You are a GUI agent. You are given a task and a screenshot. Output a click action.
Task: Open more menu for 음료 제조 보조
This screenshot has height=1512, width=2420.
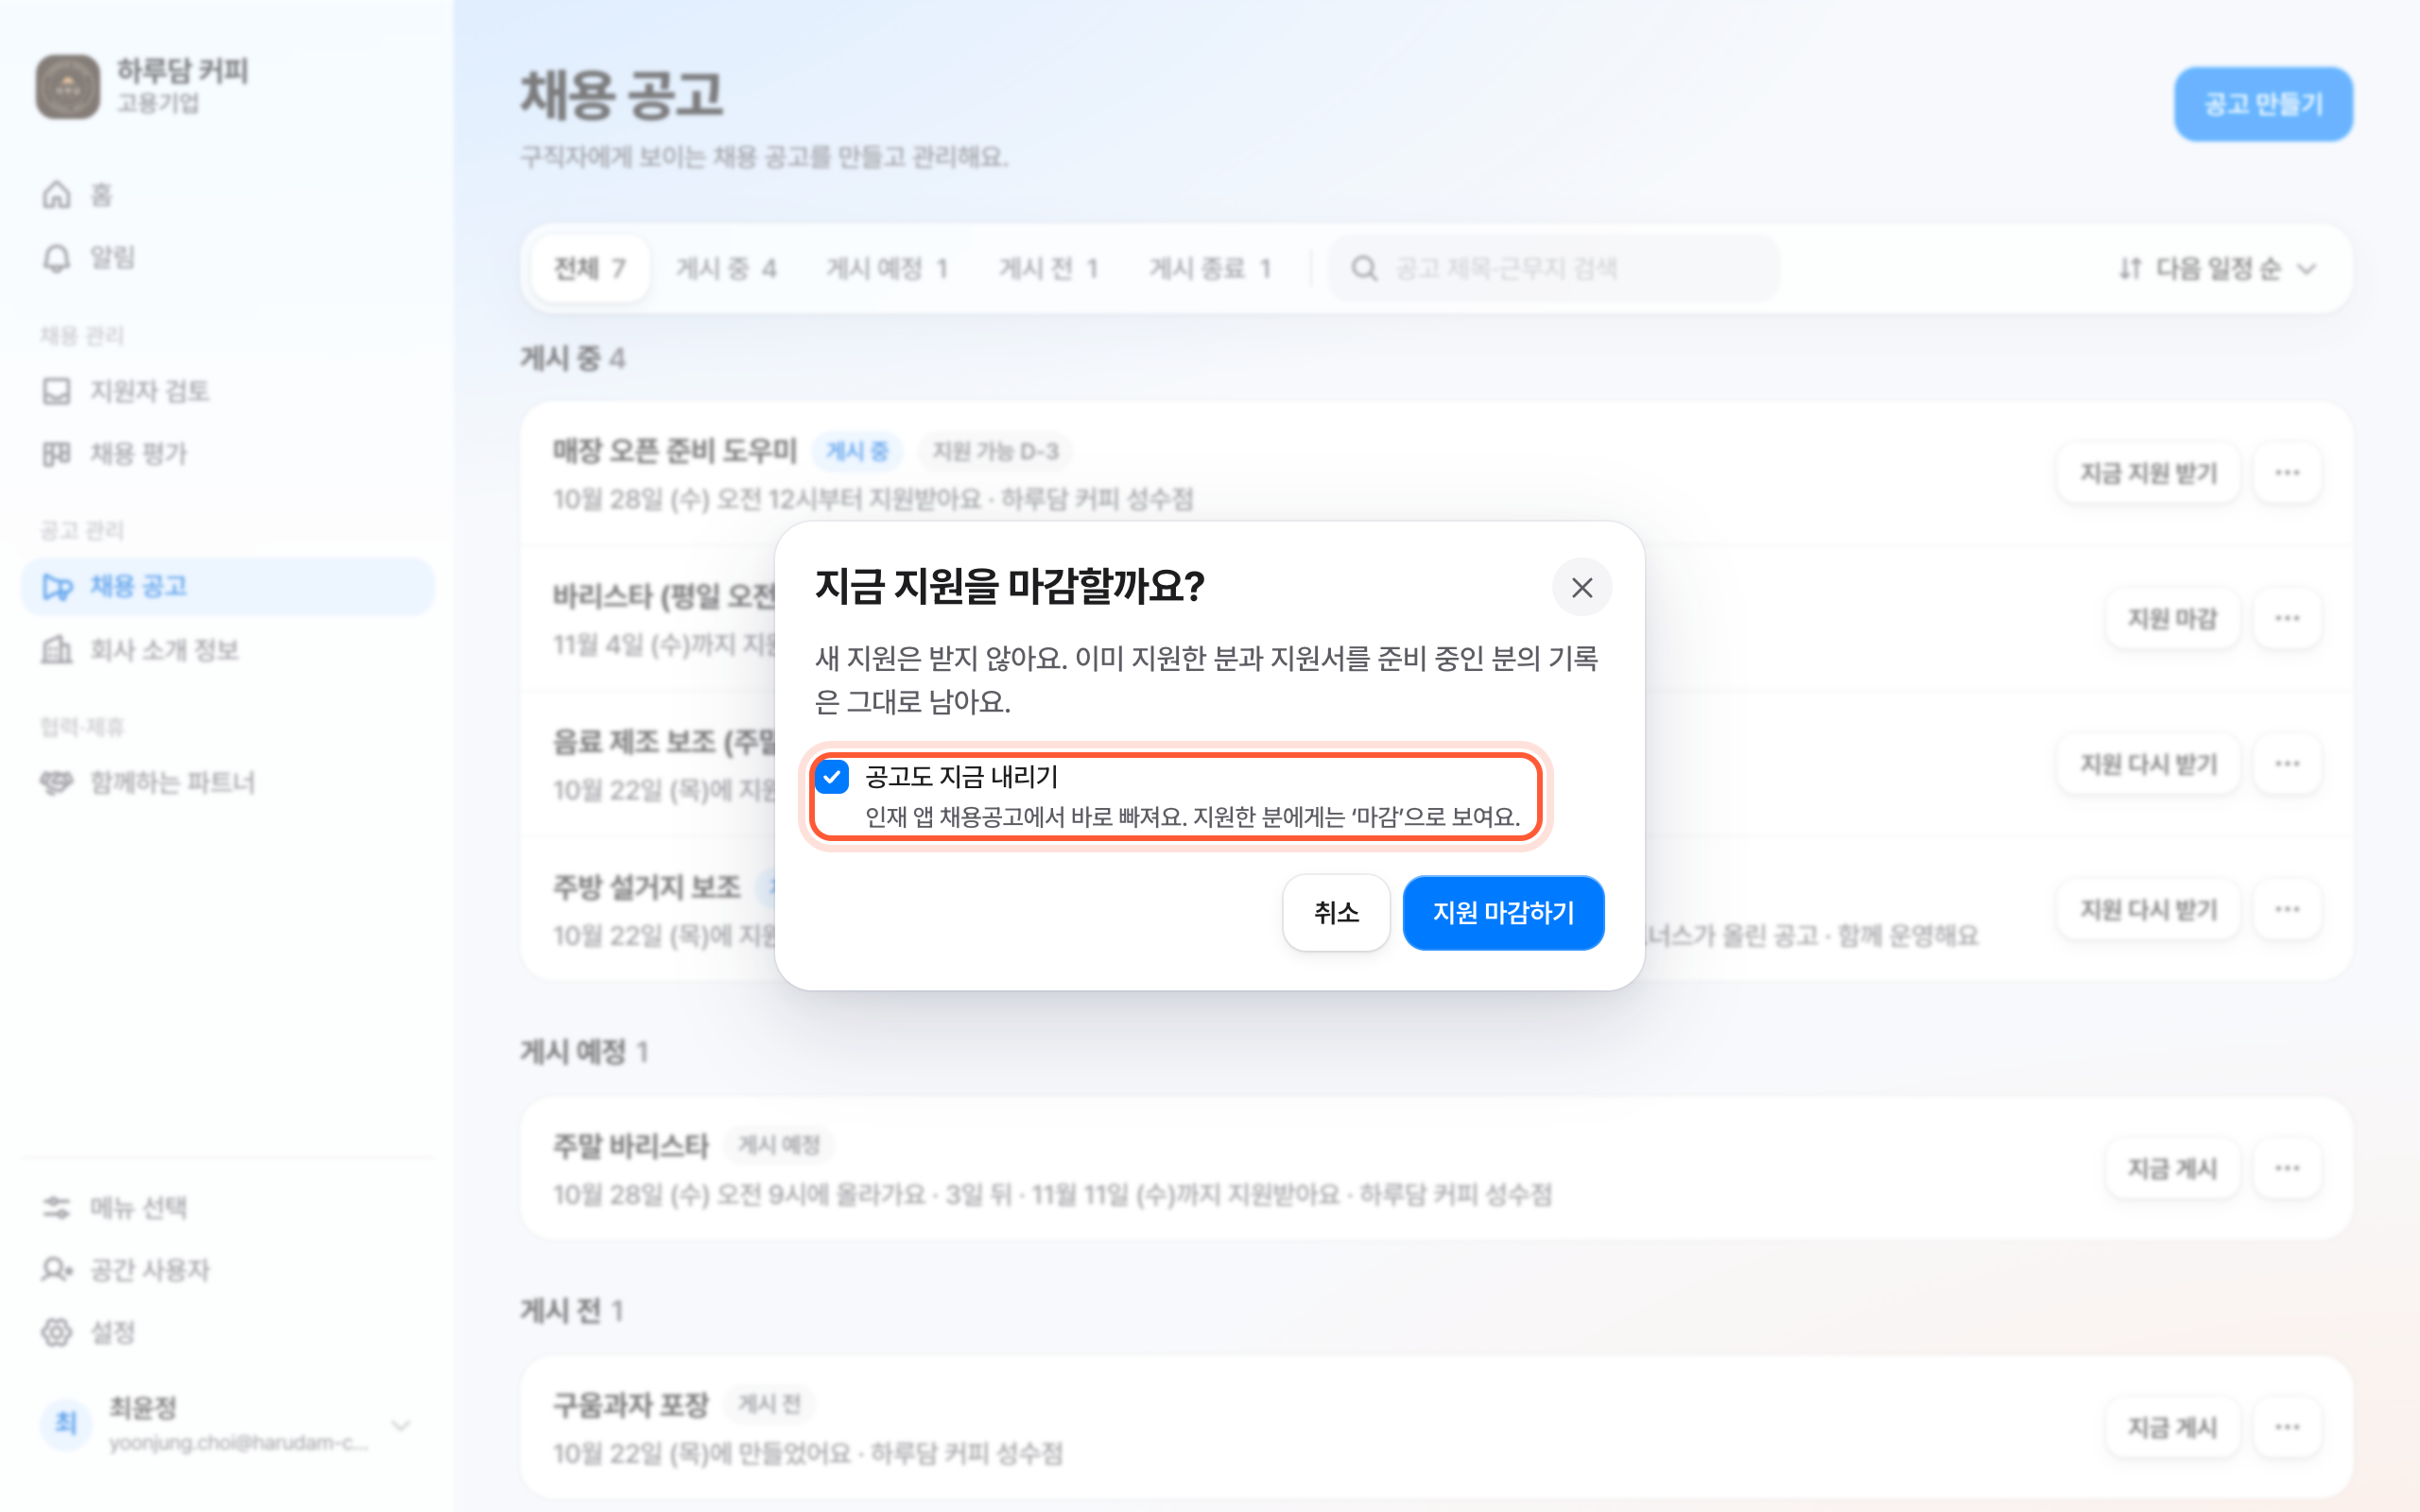[2287, 764]
